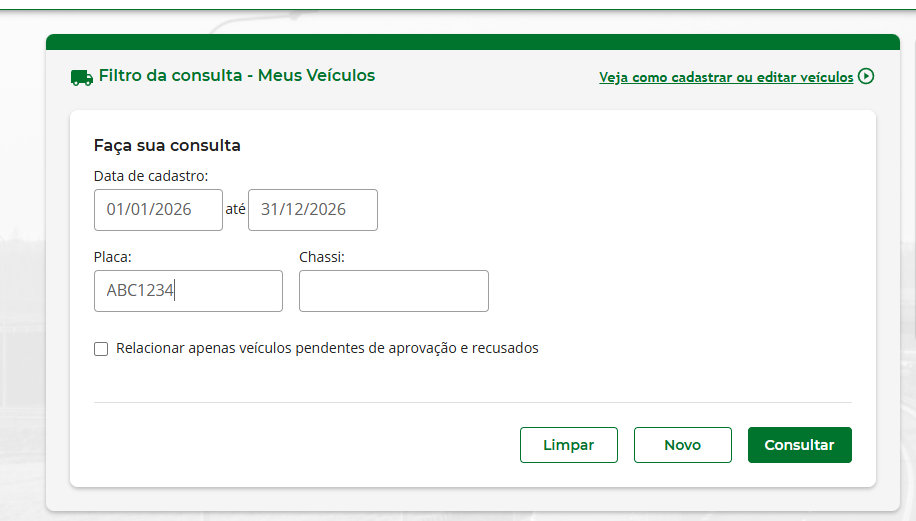Screen dimensions: 916x521
Task: Enable the pendentes de aprovação e recusados checkbox
Action: [101, 349]
